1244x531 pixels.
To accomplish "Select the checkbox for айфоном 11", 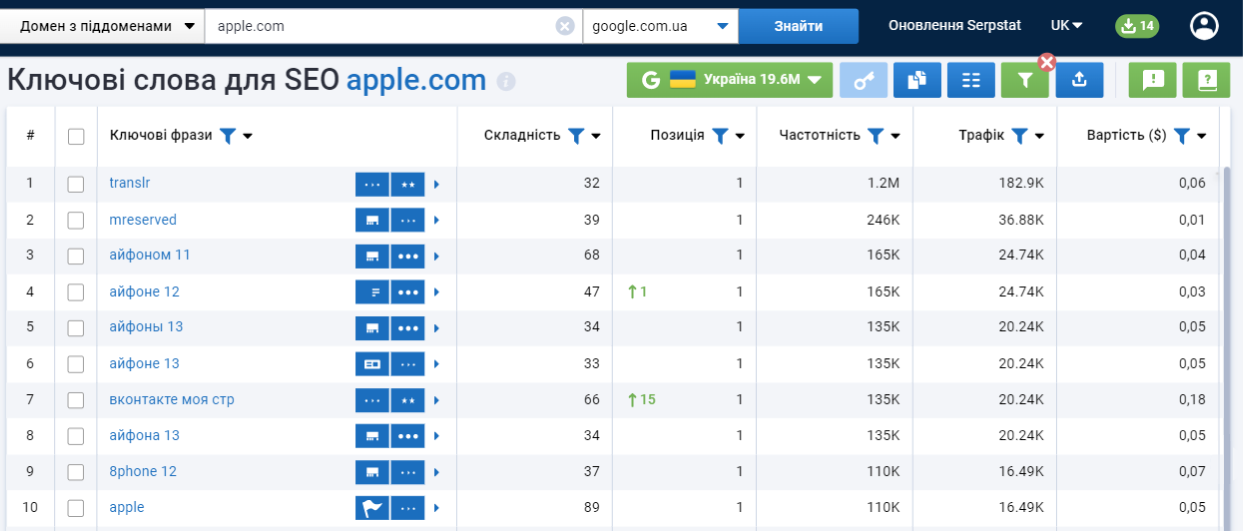I will [76, 256].
